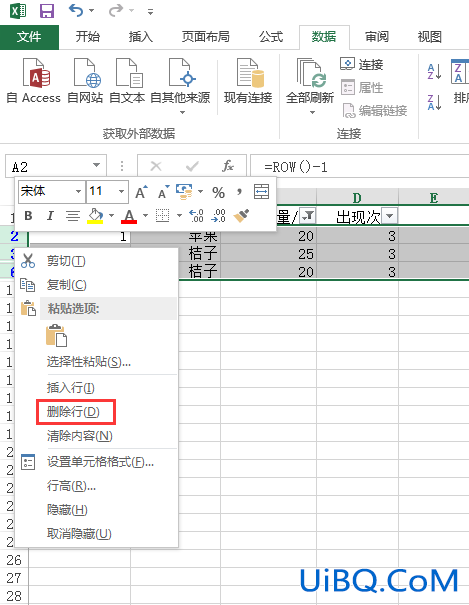Click the Save icon in quick access toolbar
Screen dimensions: 469x605
coord(47,10)
